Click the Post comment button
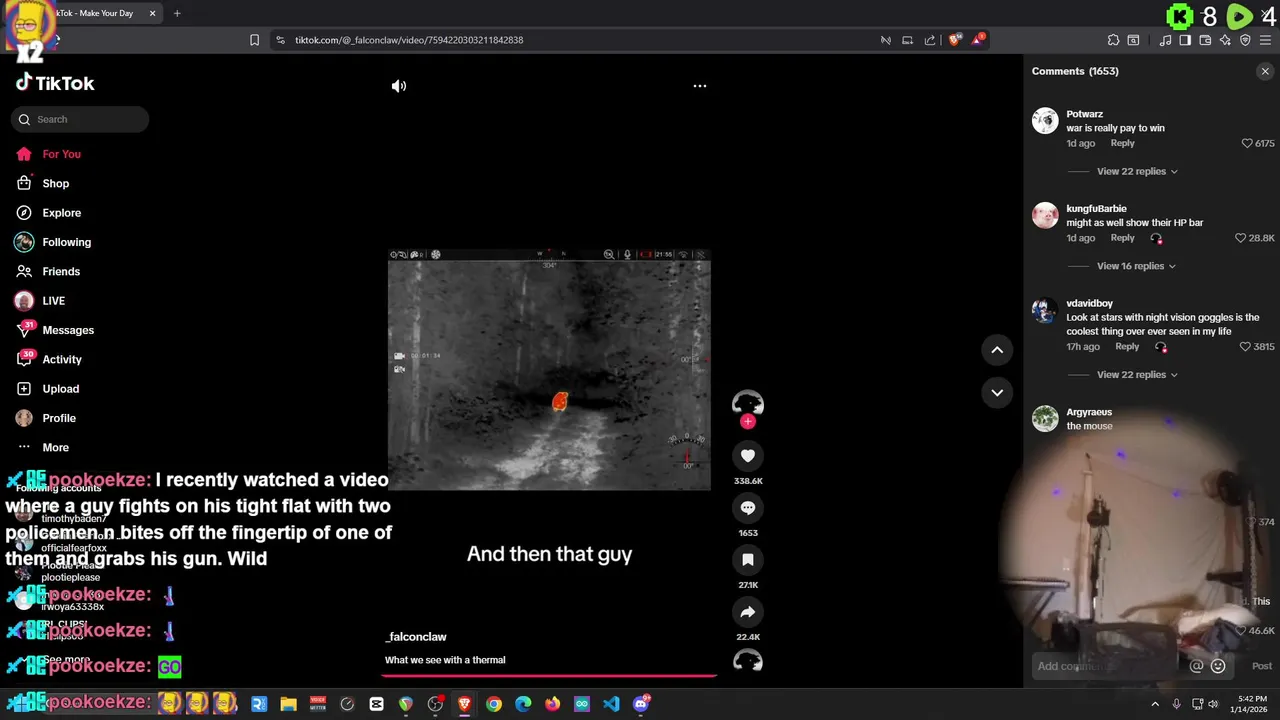This screenshot has width=1280, height=720. coord(1262,666)
